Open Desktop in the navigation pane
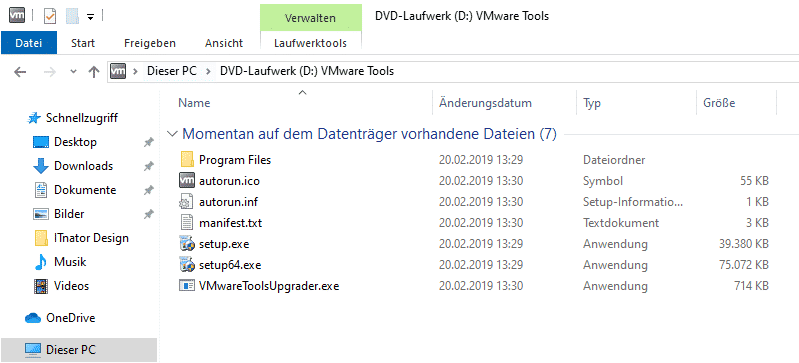799x363 pixels. (75, 142)
